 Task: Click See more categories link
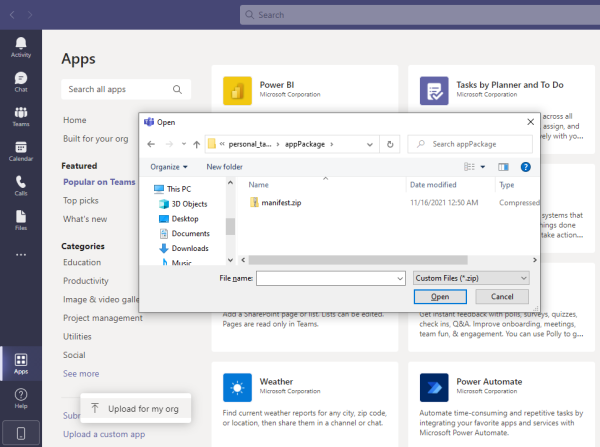[x=81, y=374]
